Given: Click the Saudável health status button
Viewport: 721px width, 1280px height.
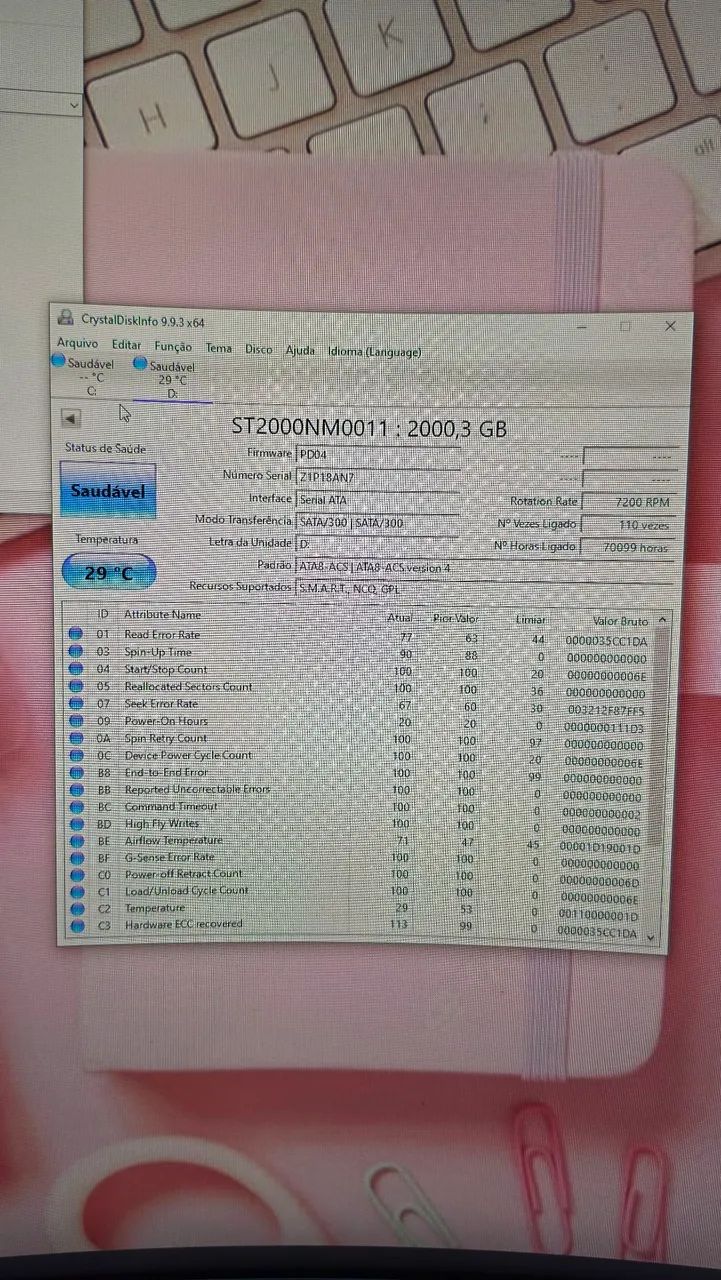Looking at the screenshot, I should tap(108, 491).
